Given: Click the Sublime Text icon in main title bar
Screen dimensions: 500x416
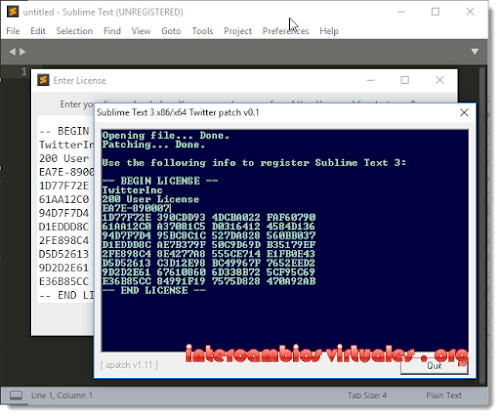Looking at the screenshot, I should tap(13, 12).
